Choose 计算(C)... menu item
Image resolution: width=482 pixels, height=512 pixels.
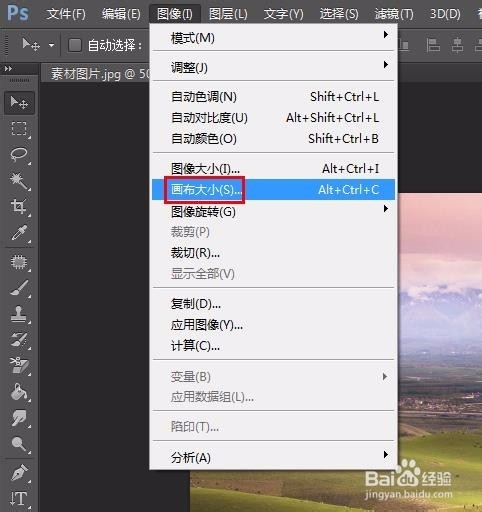[x=273, y=346]
